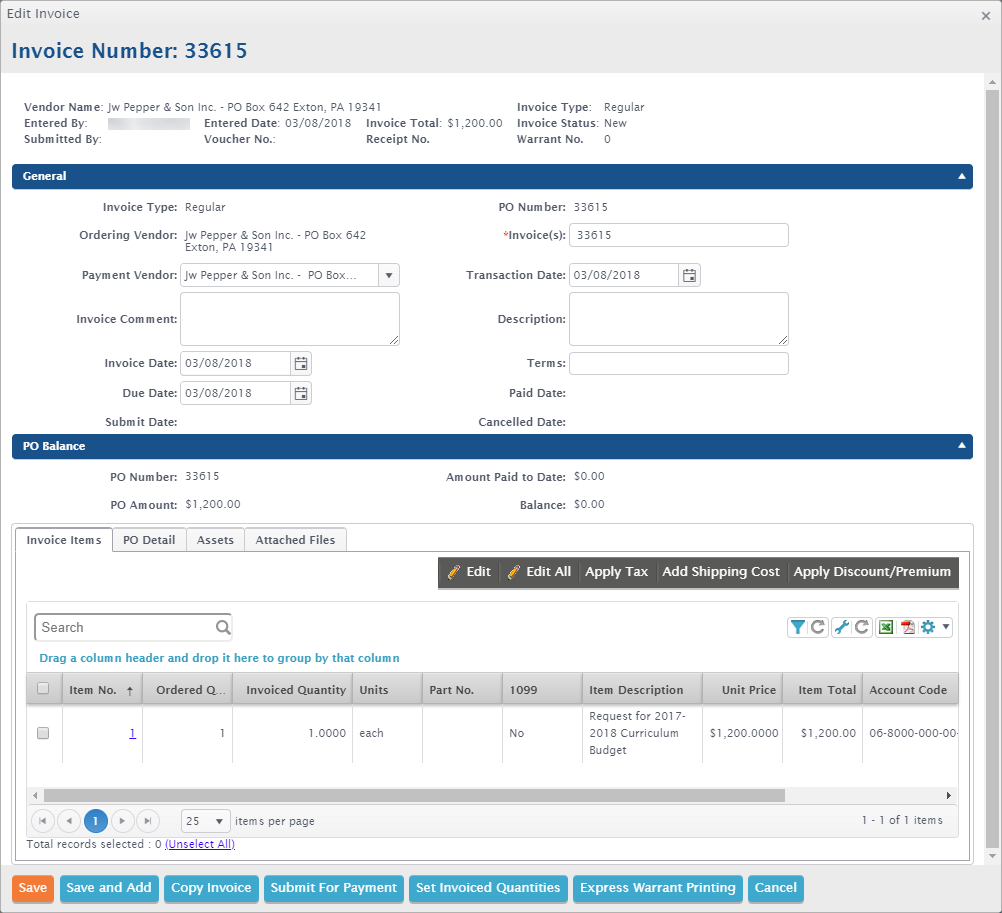Open the grid filter funnel icon
1002x913 pixels.
pyautogui.click(x=798, y=627)
